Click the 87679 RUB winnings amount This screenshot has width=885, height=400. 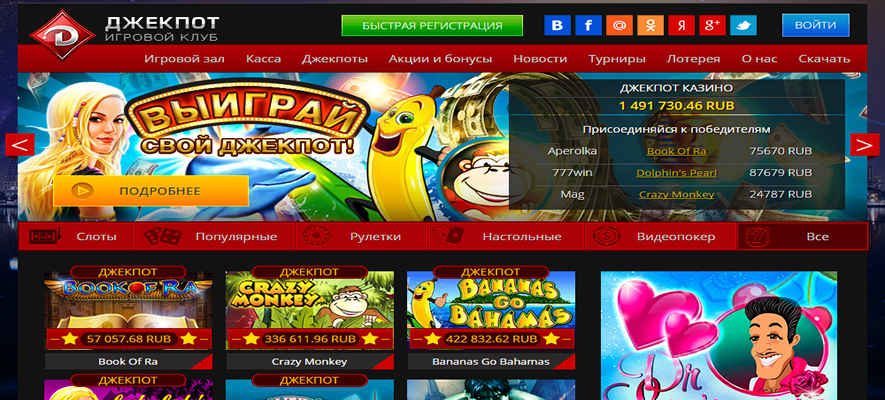pos(781,173)
